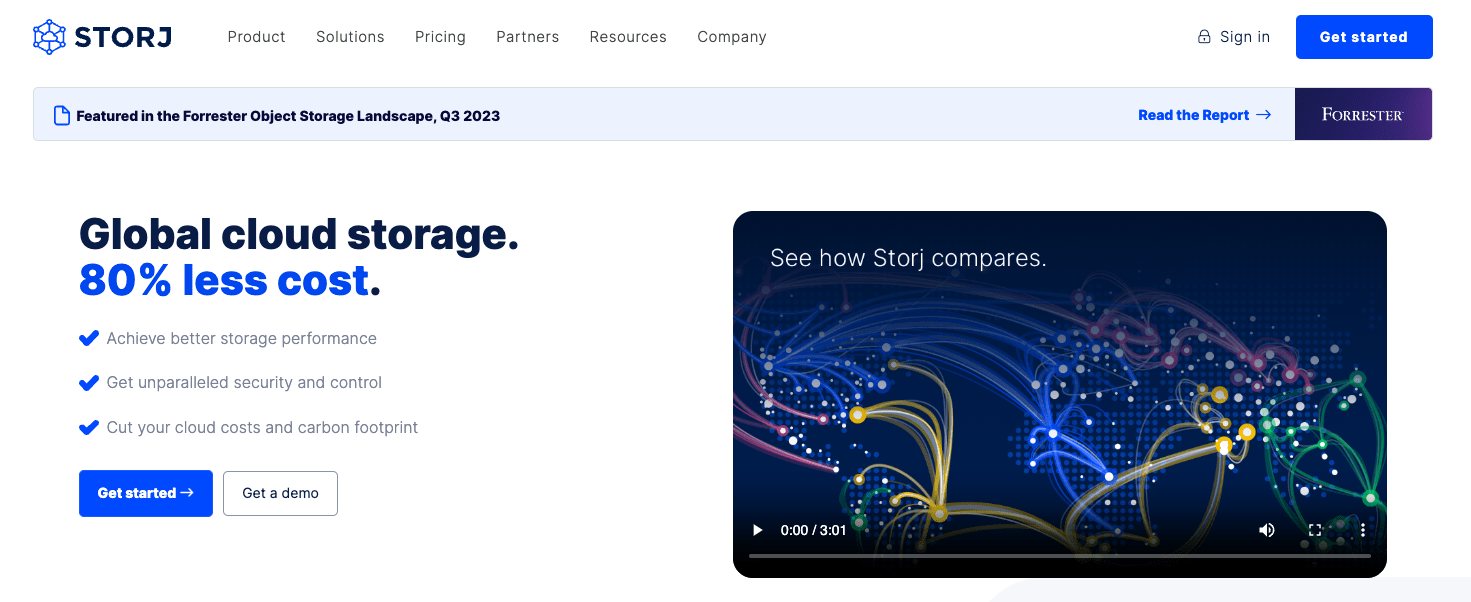Click the header Get started button
The image size is (1471, 602).
[x=1364, y=37]
